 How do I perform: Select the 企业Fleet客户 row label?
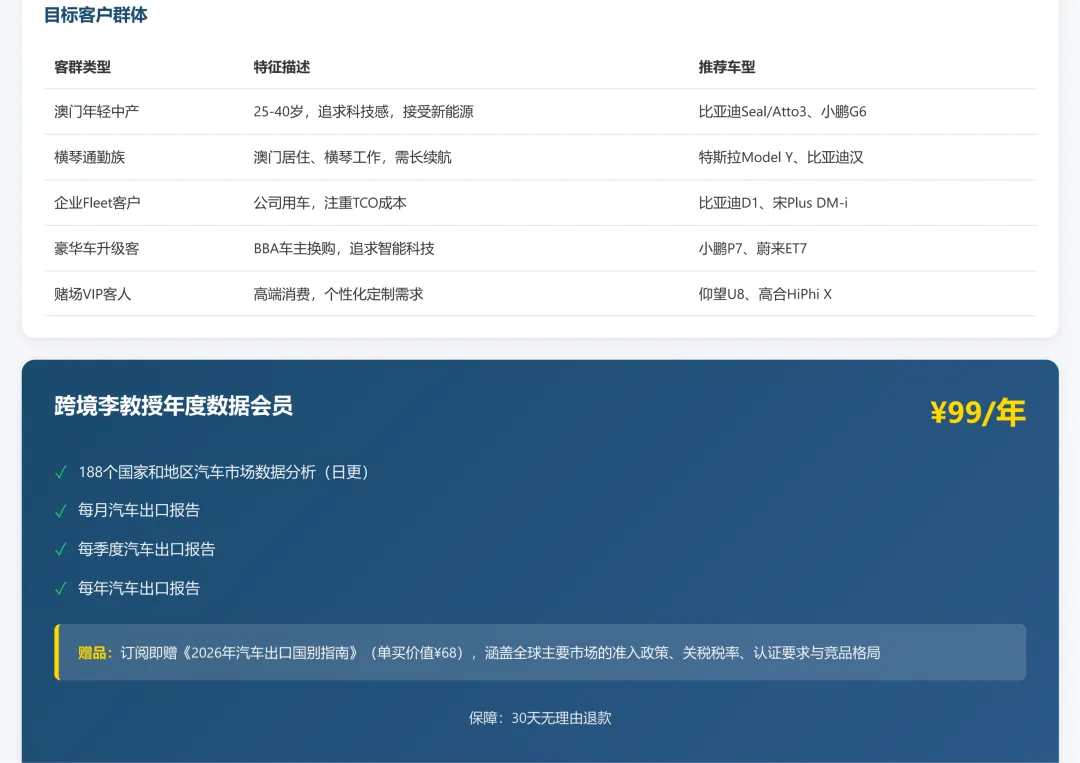pyautogui.click(x=97, y=202)
